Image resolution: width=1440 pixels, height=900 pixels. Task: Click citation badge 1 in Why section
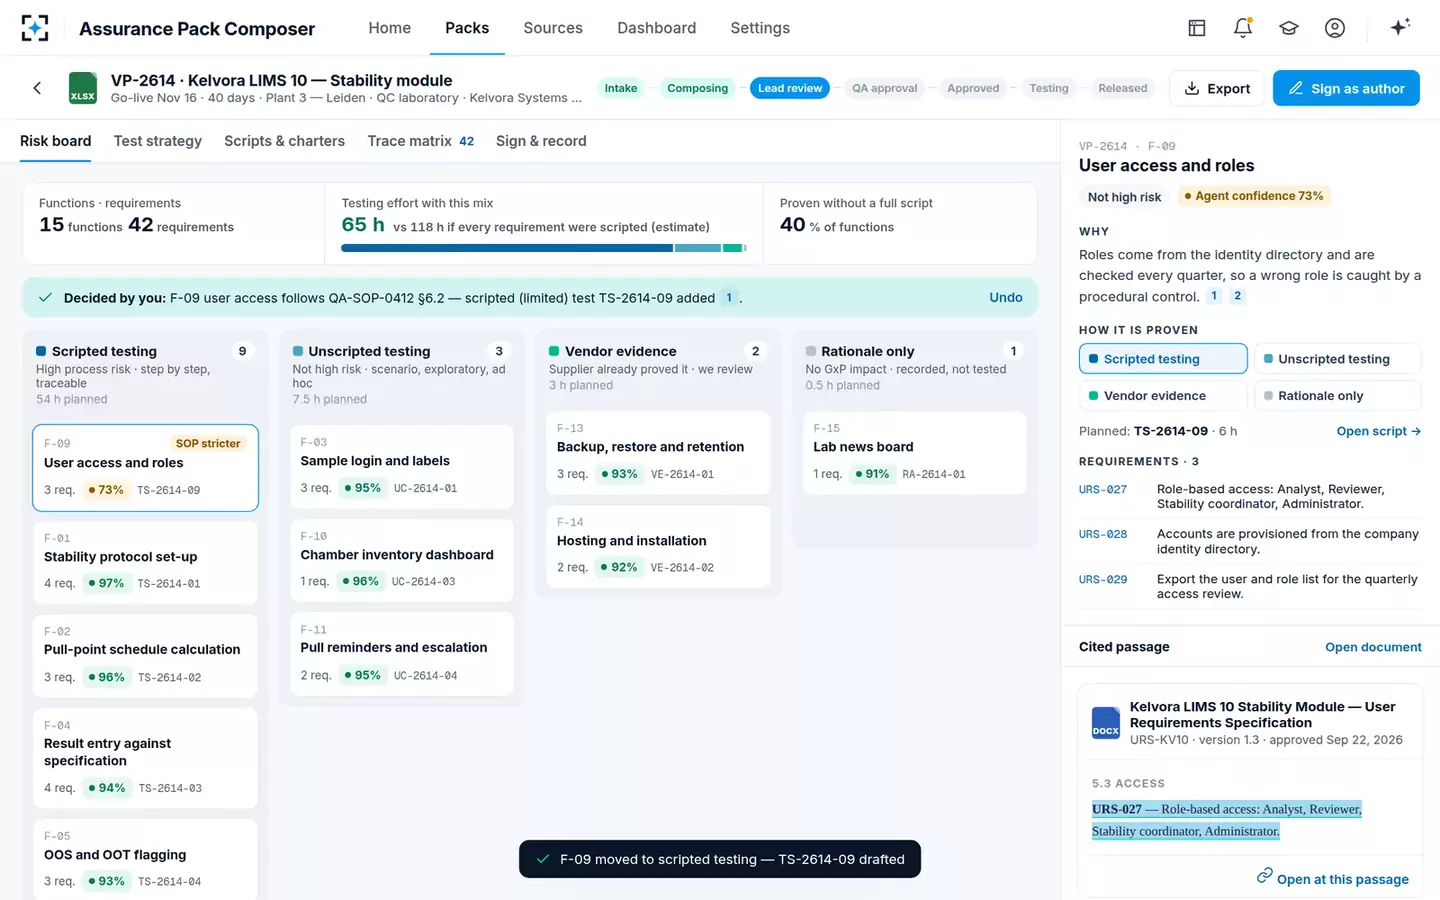point(1214,296)
